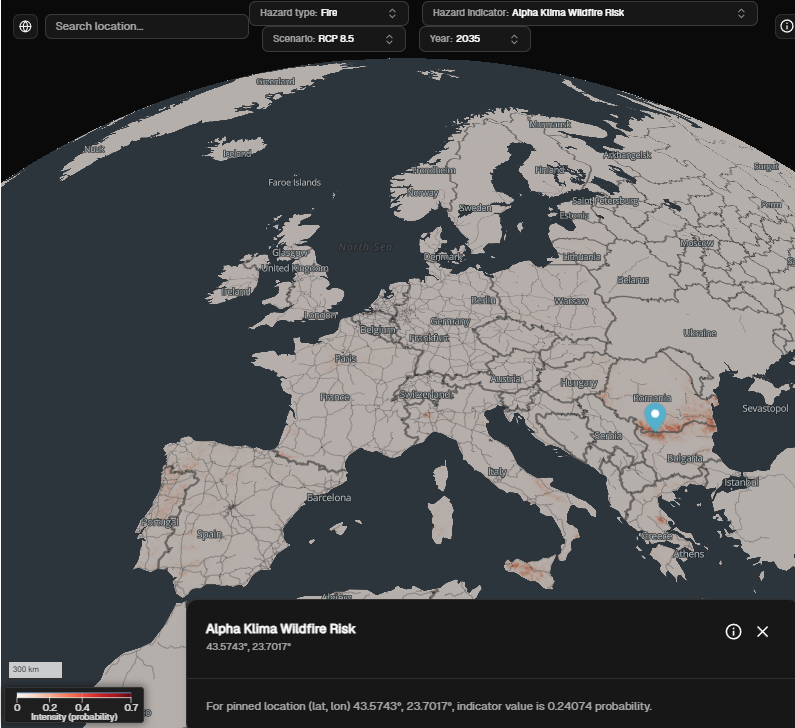795x728 pixels.
Task: Click the blue location pin on the map
Action: 655,417
